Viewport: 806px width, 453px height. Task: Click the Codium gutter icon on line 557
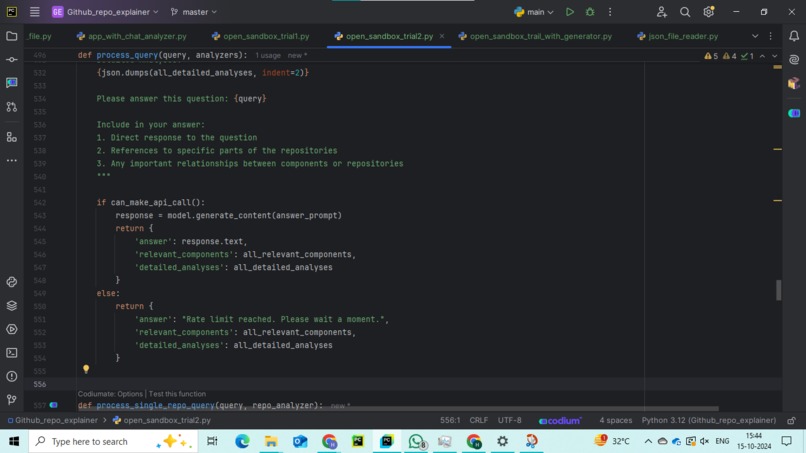tap(53, 405)
